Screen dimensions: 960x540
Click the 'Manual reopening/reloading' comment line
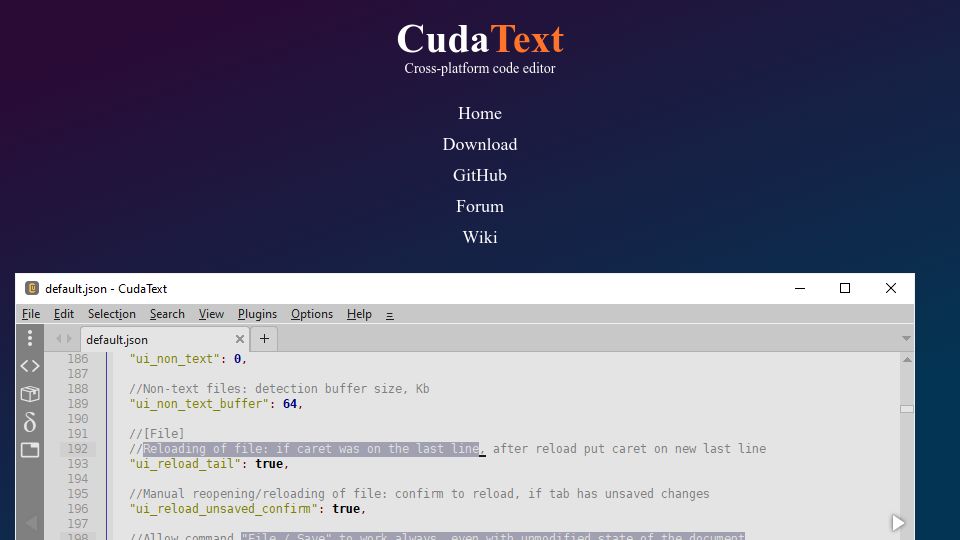click(x=419, y=493)
